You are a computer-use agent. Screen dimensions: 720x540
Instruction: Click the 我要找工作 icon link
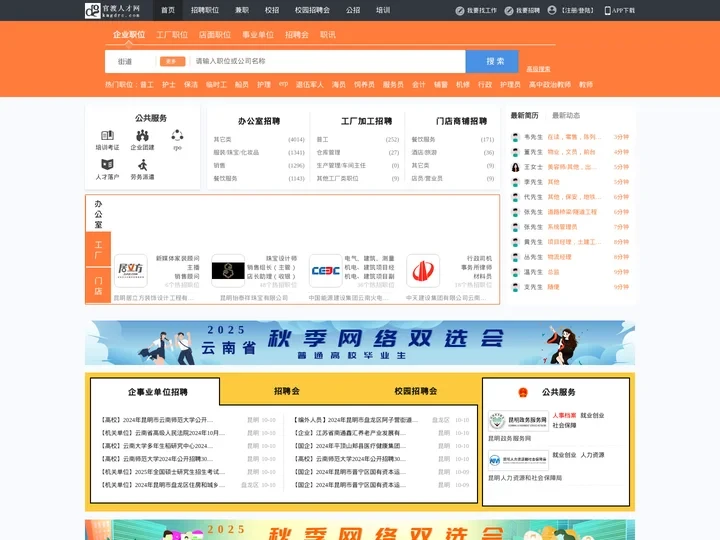click(x=460, y=11)
